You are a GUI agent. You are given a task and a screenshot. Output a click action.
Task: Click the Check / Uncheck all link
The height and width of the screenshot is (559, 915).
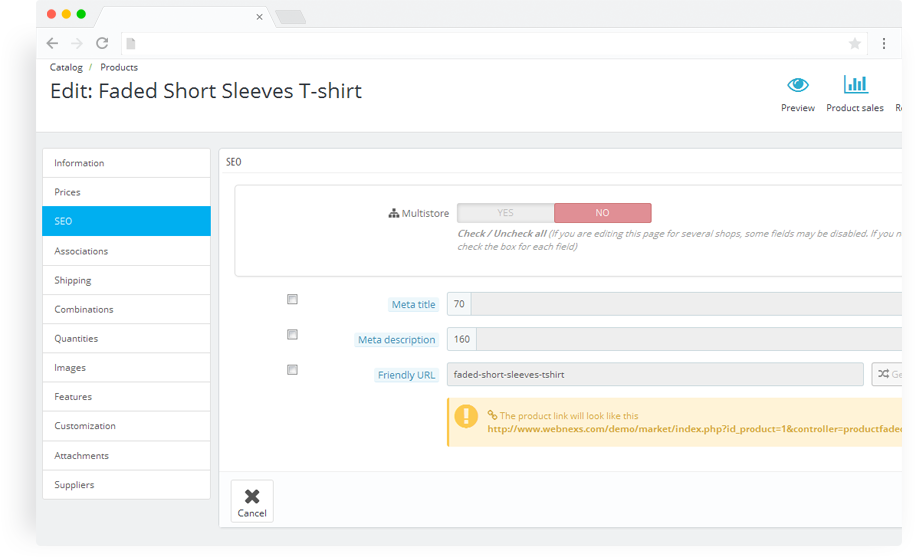[x=502, y=233]
